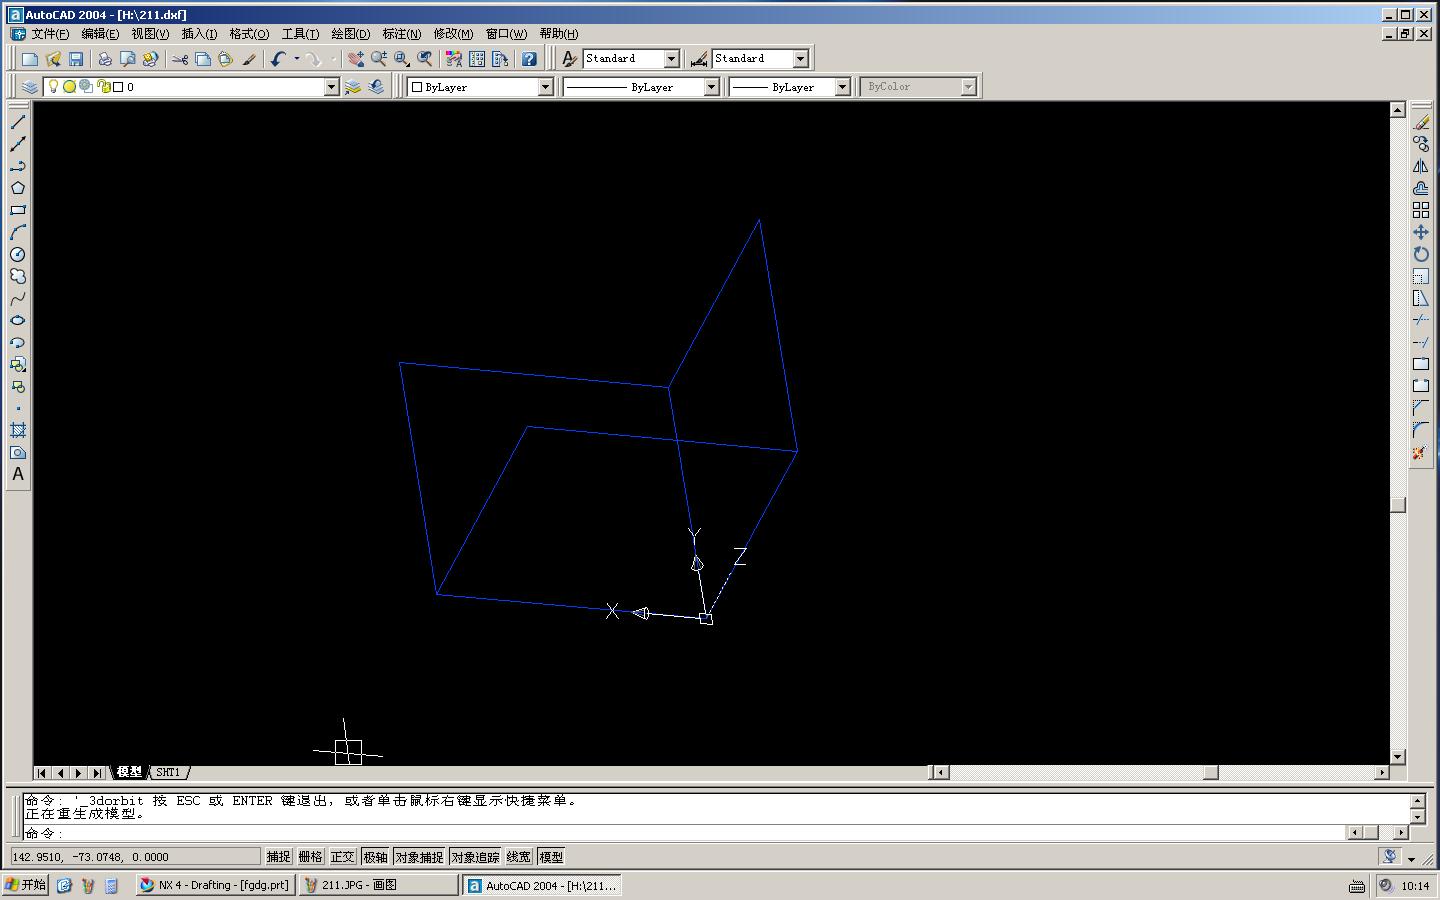Click the Undo arrow icon
Viewport: 1440px width, 900px height.
tap(278, 59)
